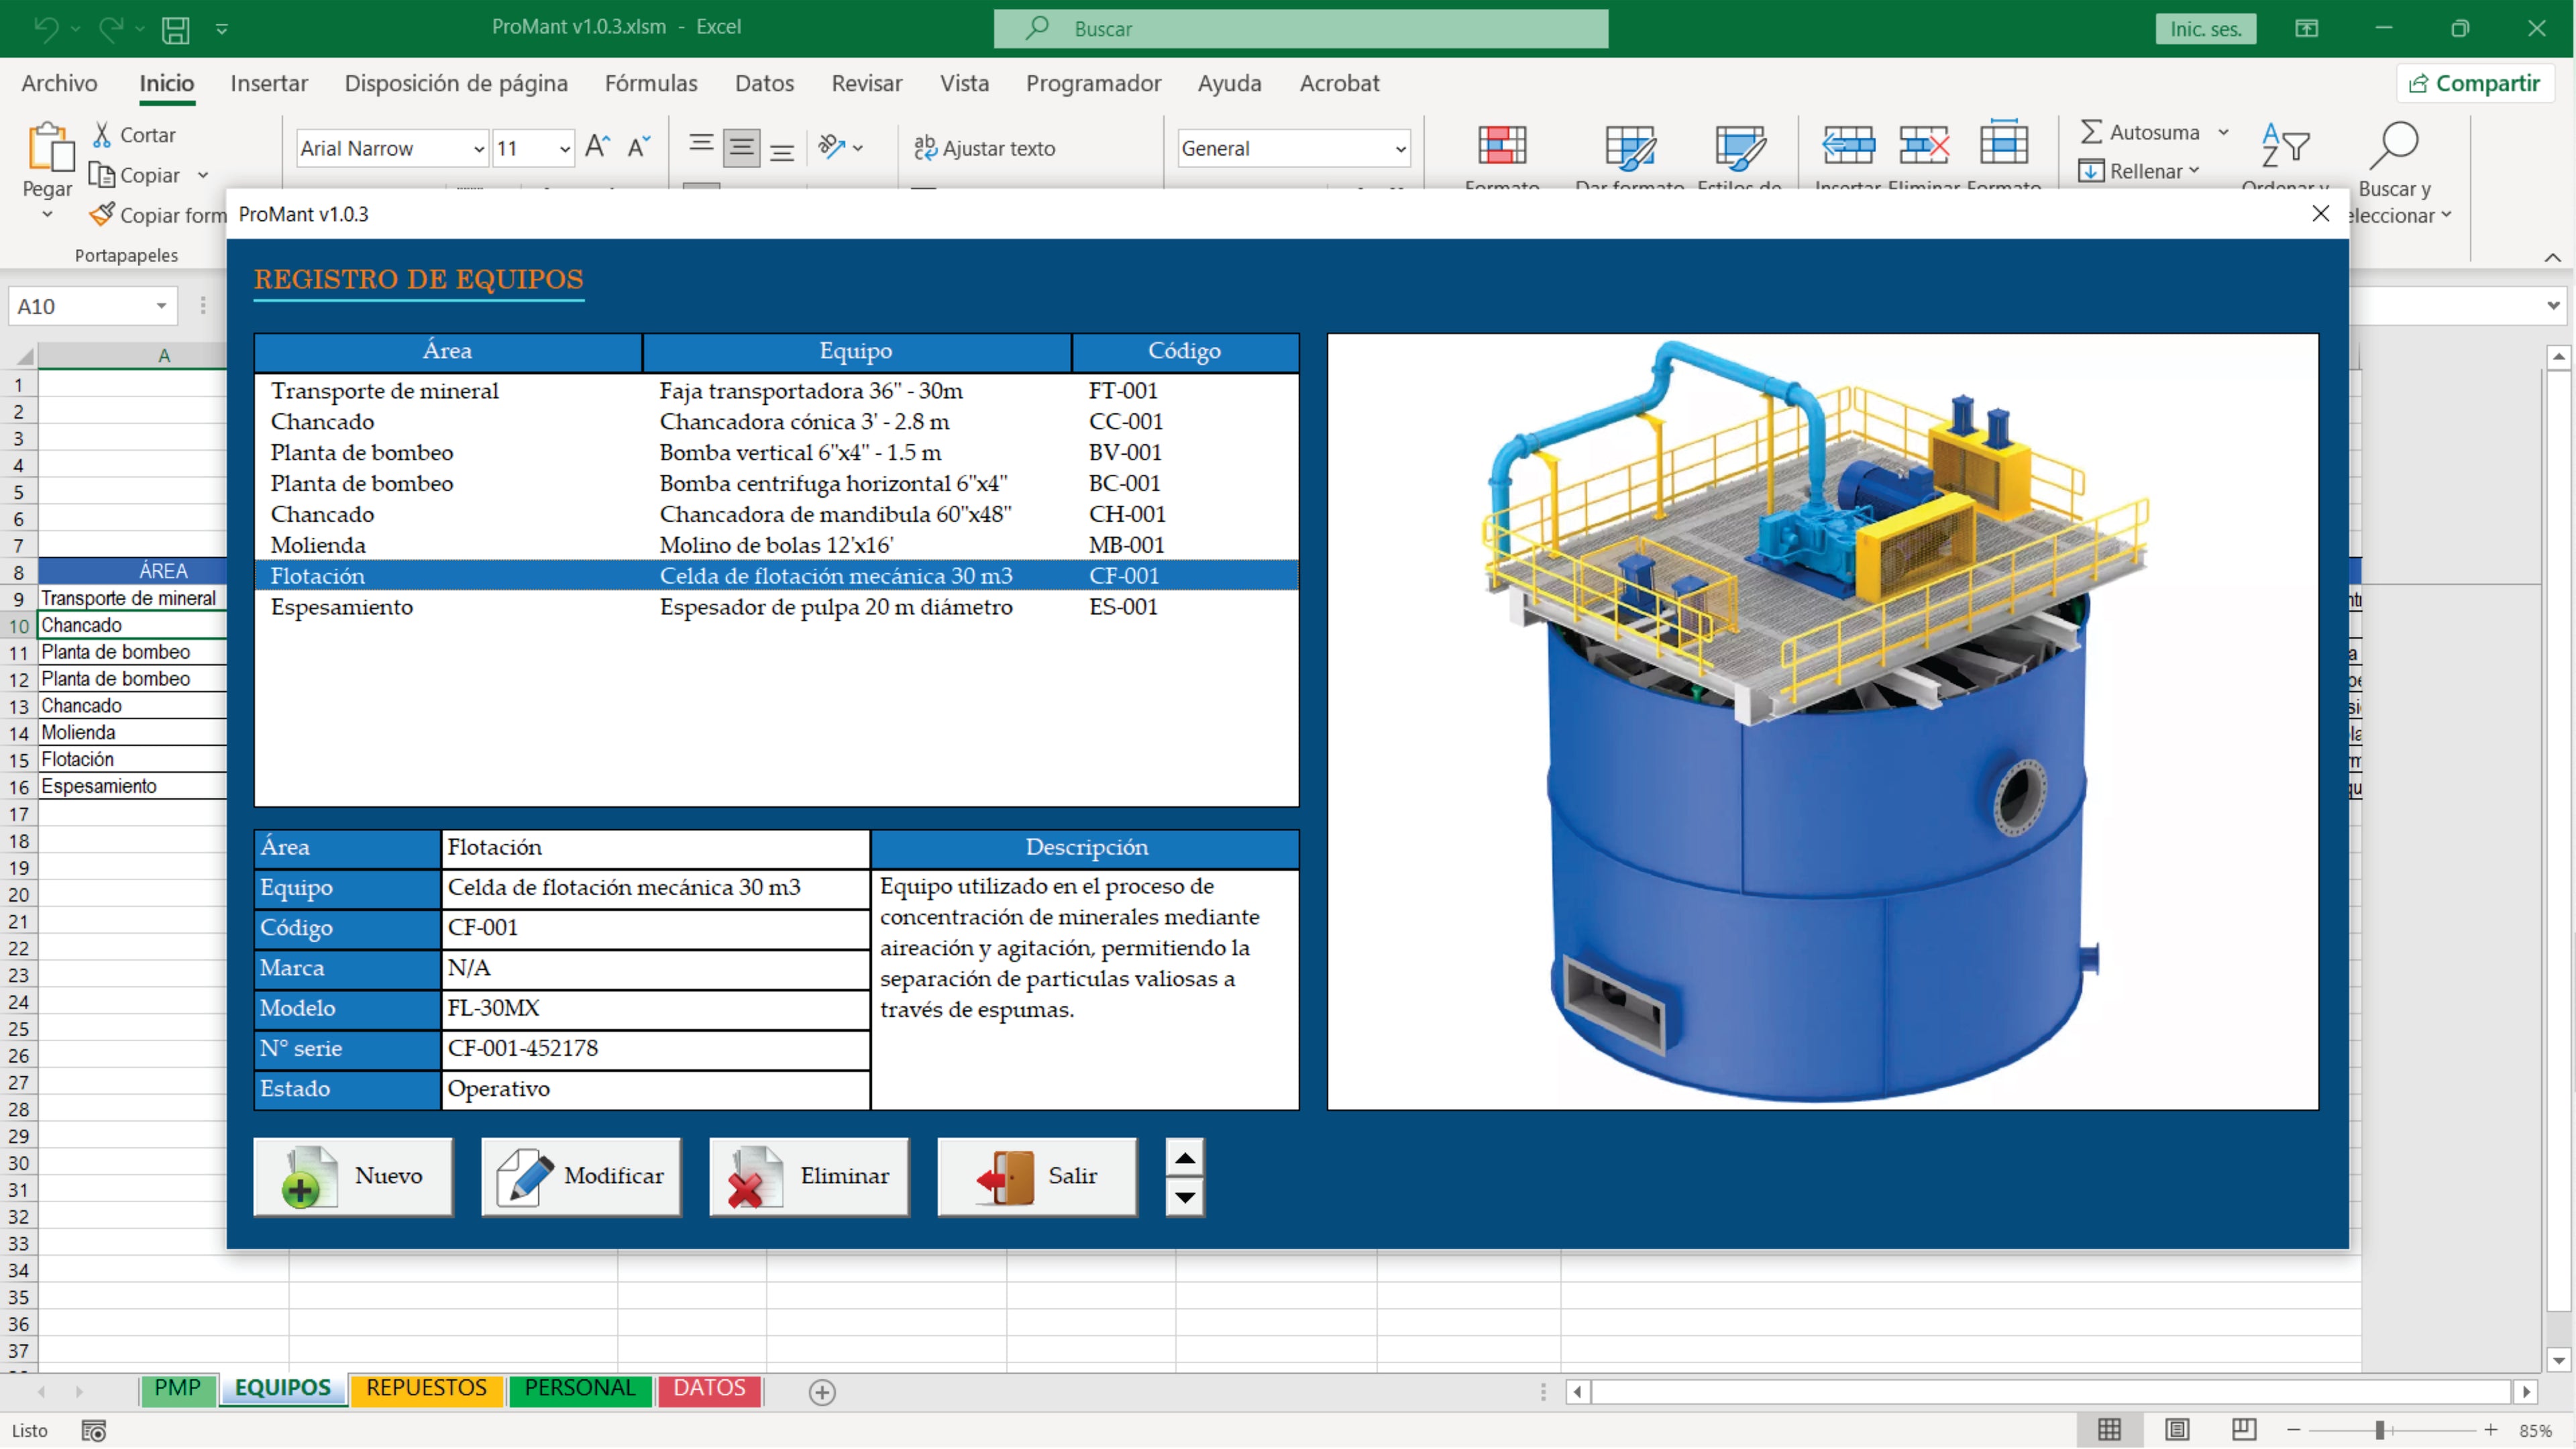Toggle middle vertical alignment
The height and width of the screenshot is (1449, 2576).
click(741, 148)
